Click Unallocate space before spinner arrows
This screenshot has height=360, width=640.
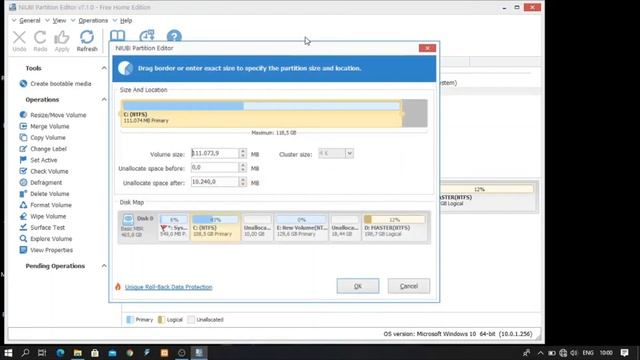[x=243, y=168]
